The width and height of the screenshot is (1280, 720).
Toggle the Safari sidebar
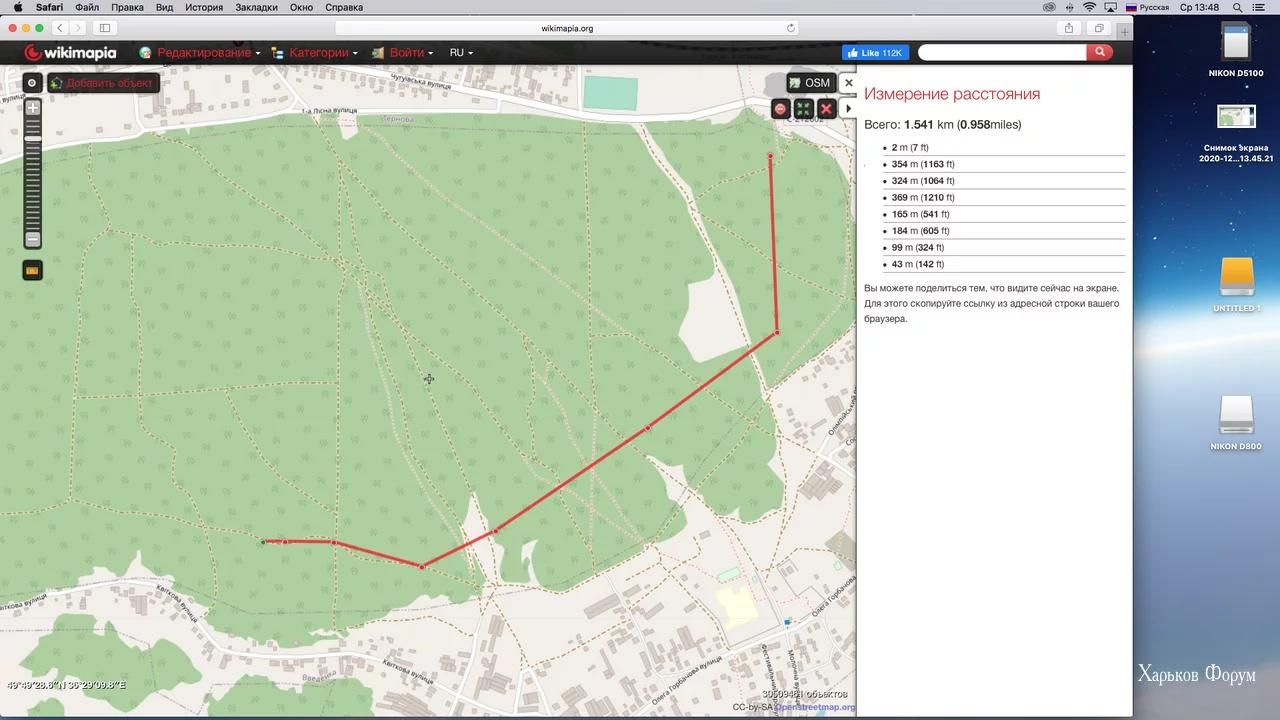click(105, 28)
